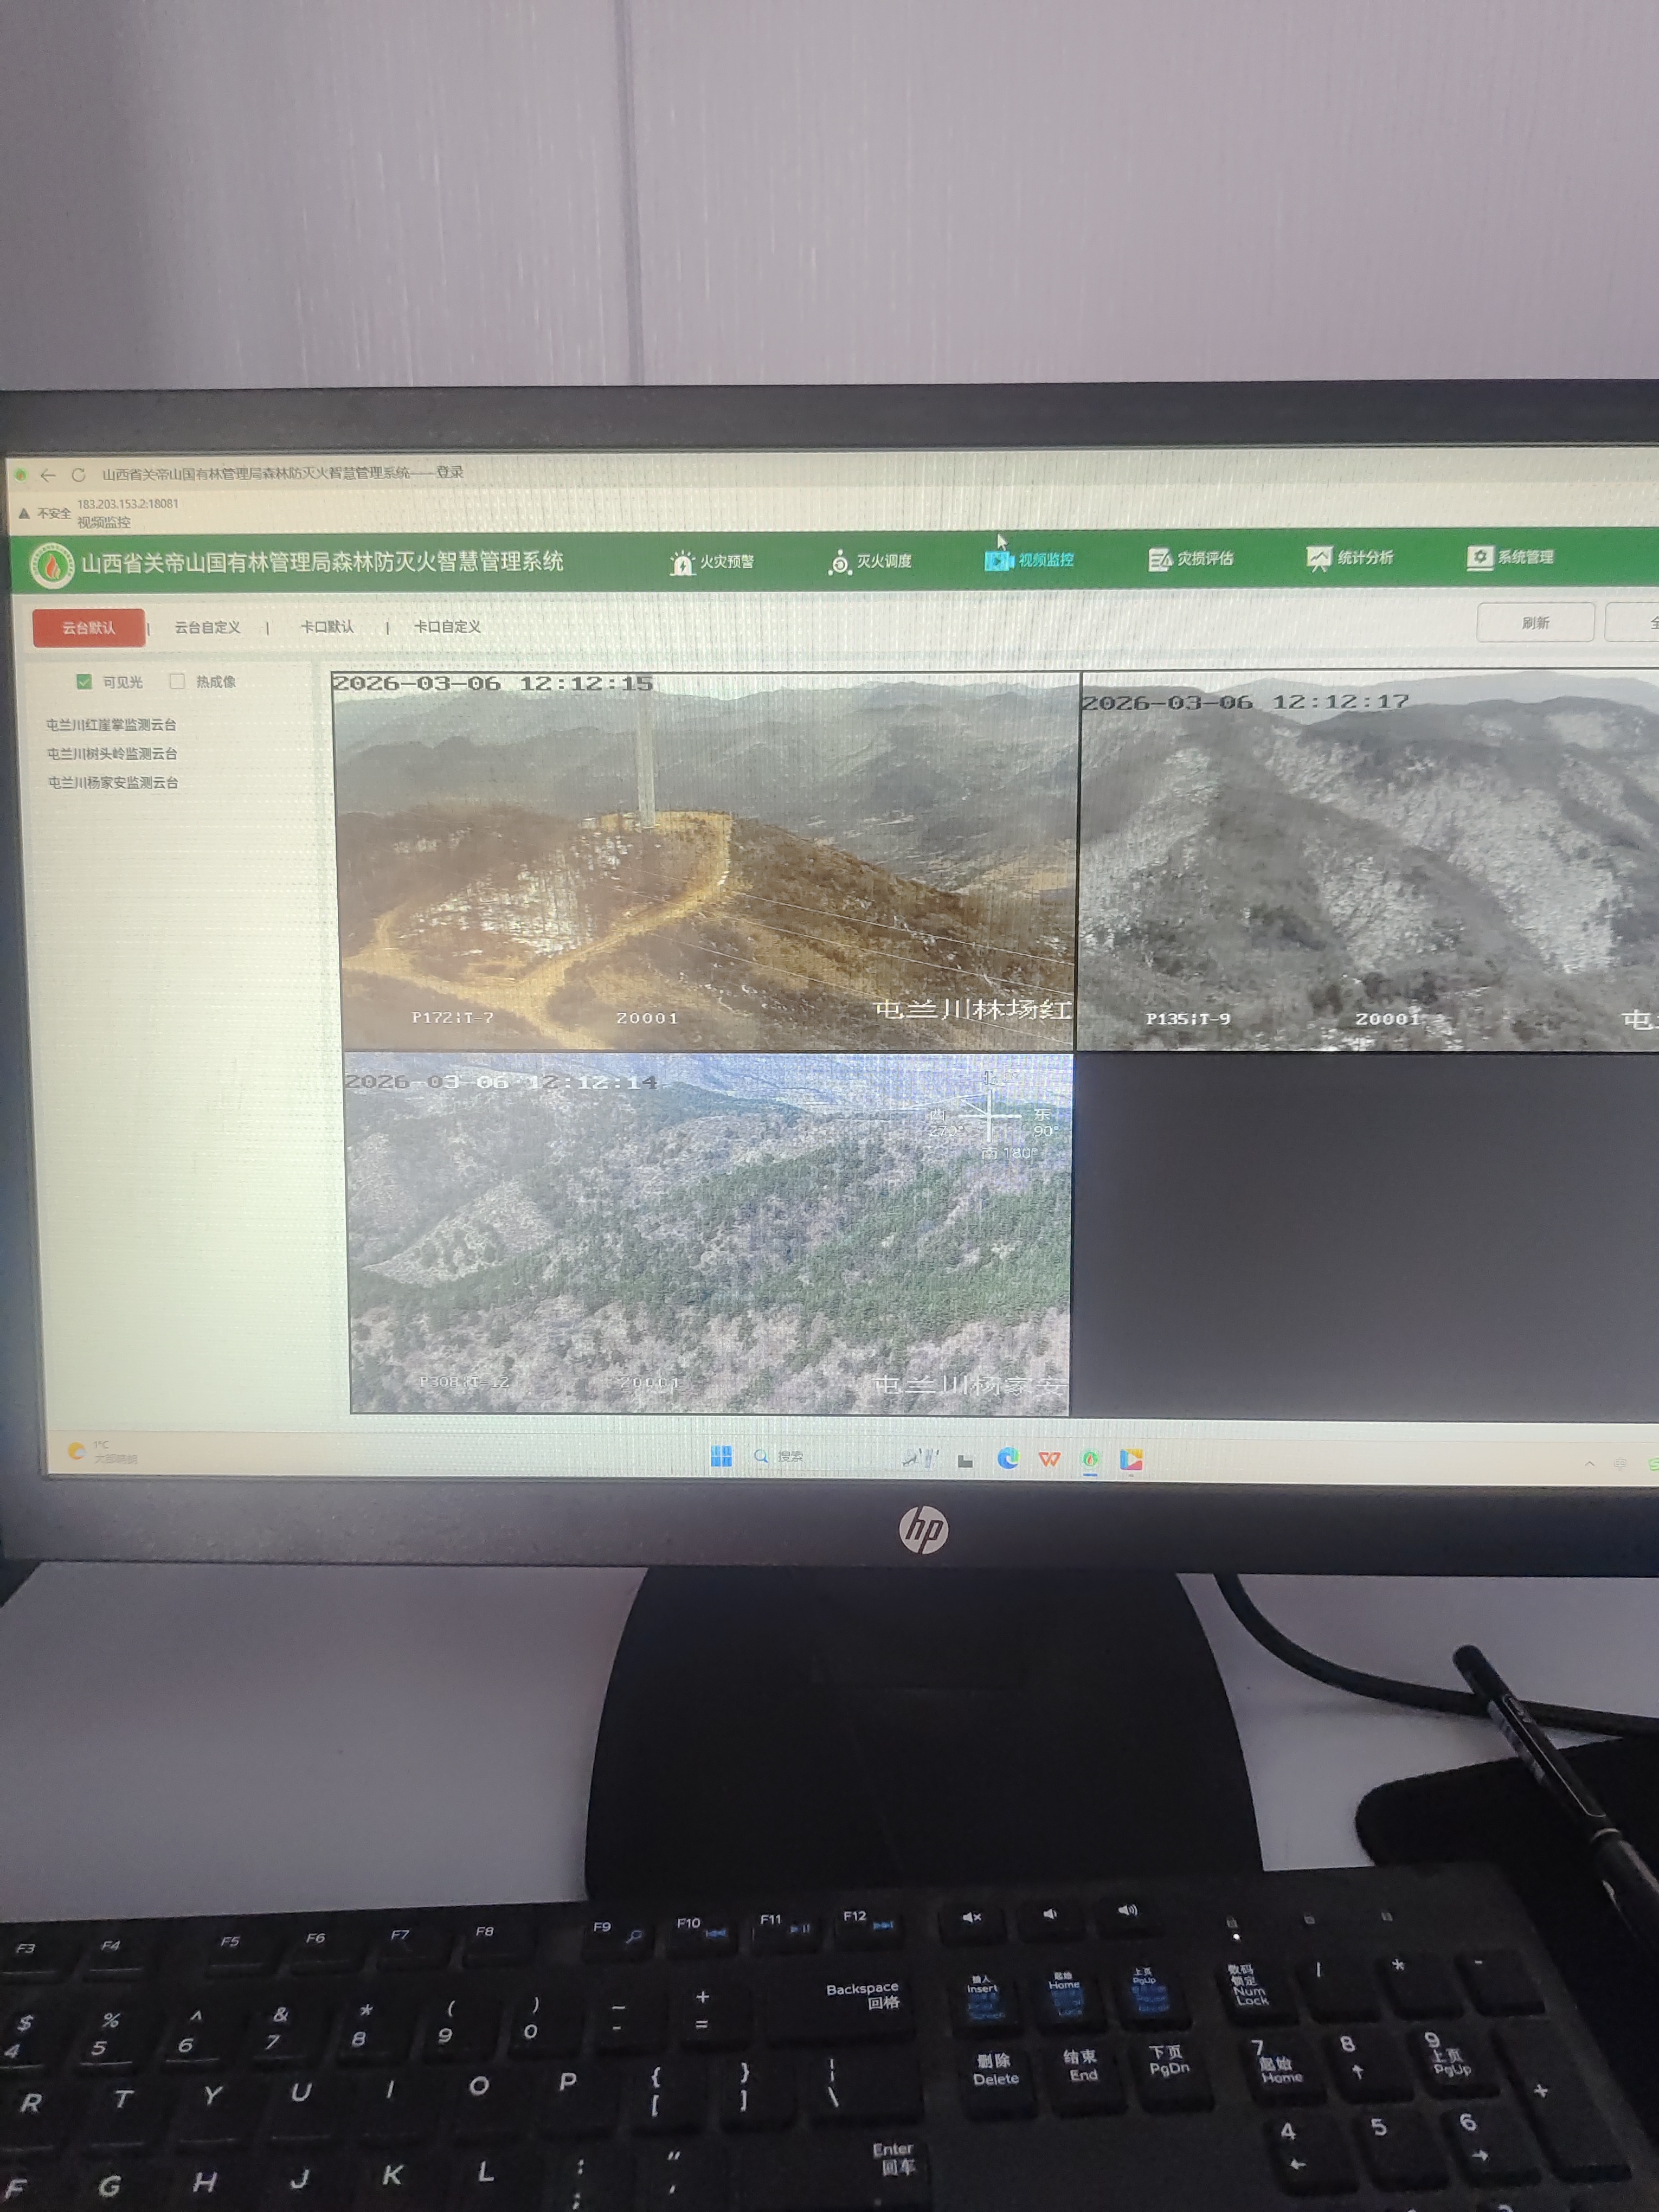Switch to 云台自定义 tab

[x=207, y=628]
